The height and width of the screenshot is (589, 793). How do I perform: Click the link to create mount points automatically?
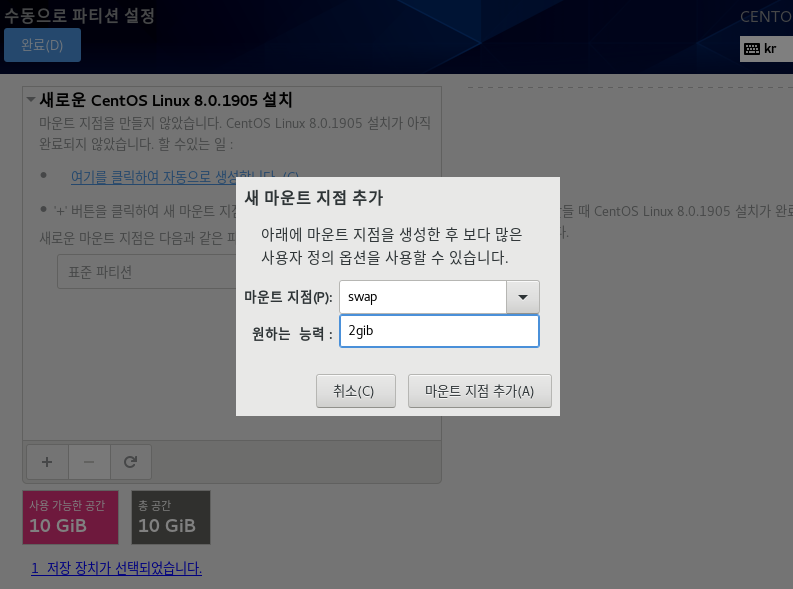184,176
